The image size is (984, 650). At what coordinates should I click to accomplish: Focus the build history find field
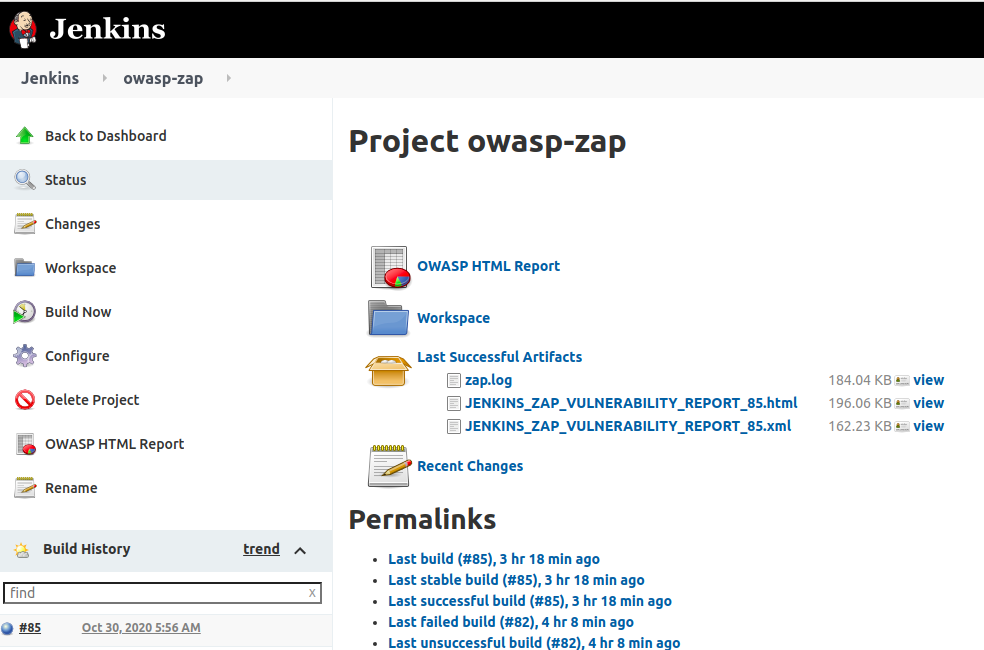(163, 593)
